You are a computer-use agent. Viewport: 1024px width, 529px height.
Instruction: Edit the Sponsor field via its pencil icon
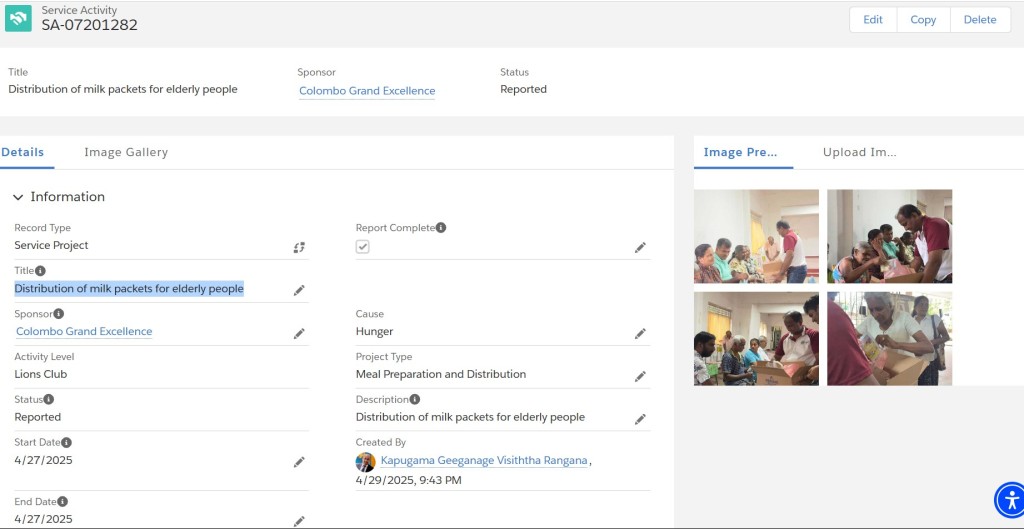[299, 333]
